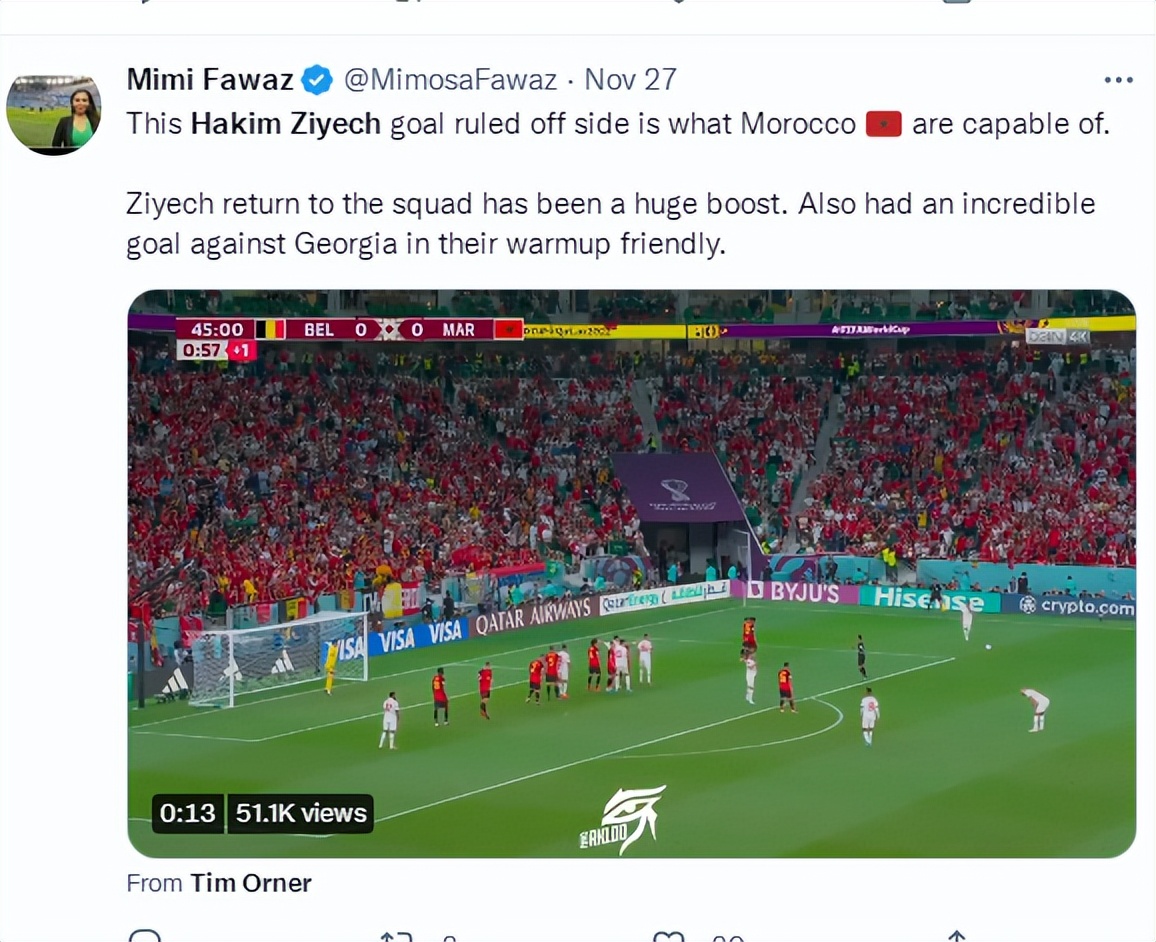
Task: Open the @MimosaFawaz handle
Action: point(450,79)
